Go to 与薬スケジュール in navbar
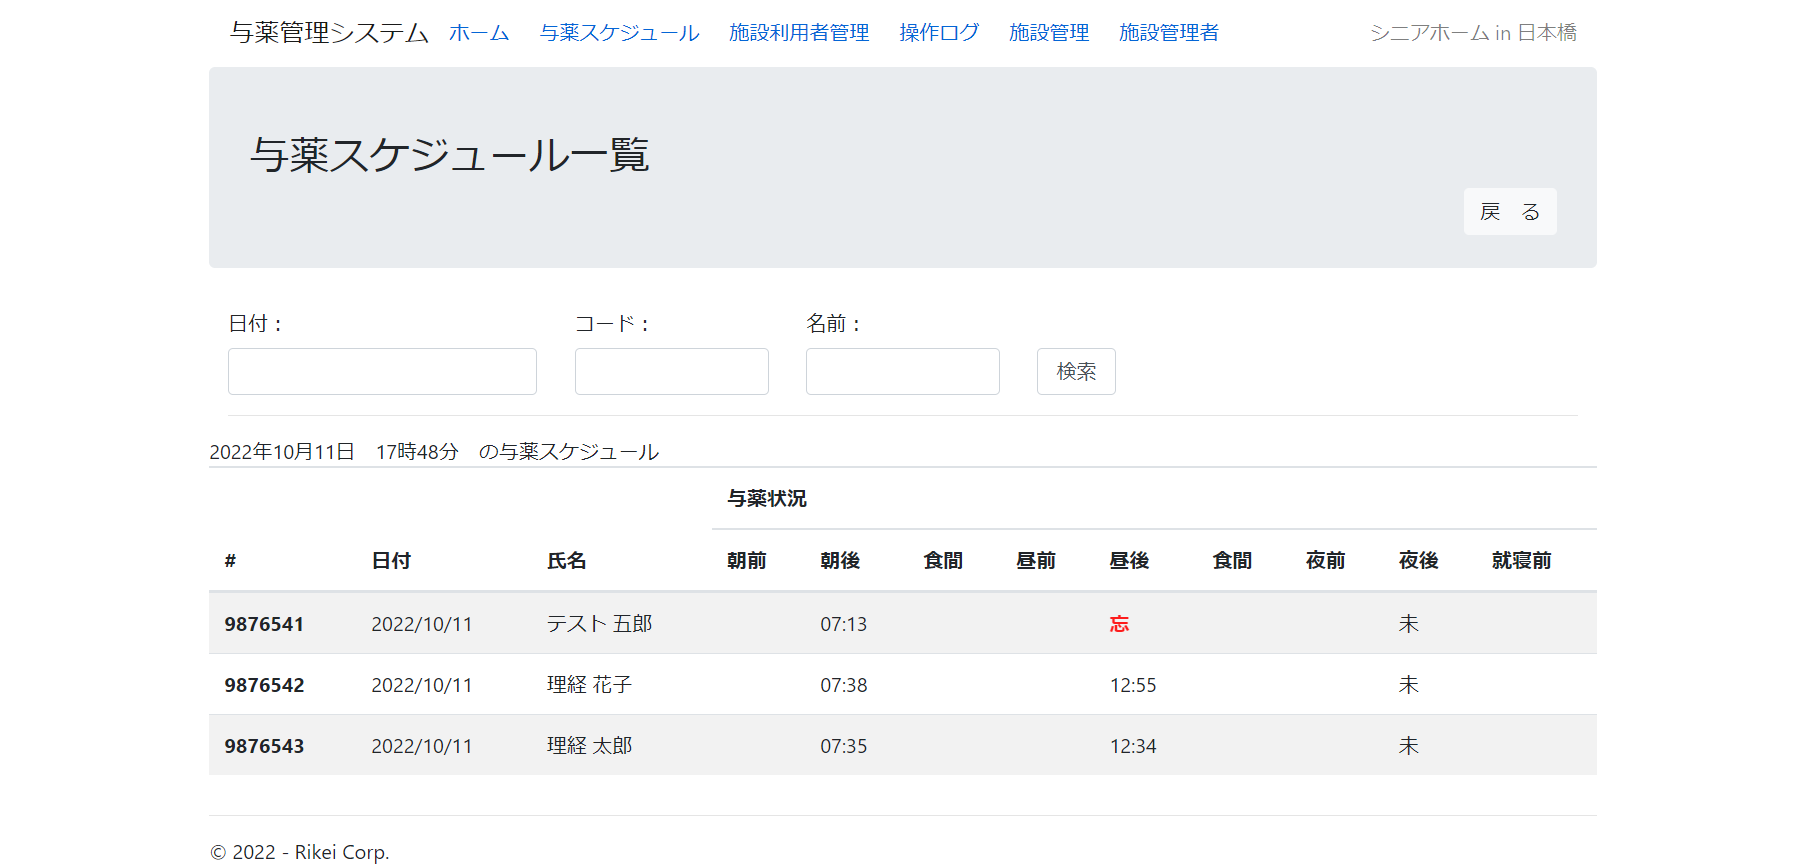This screenshot has width=1816, height=868. 619,33
